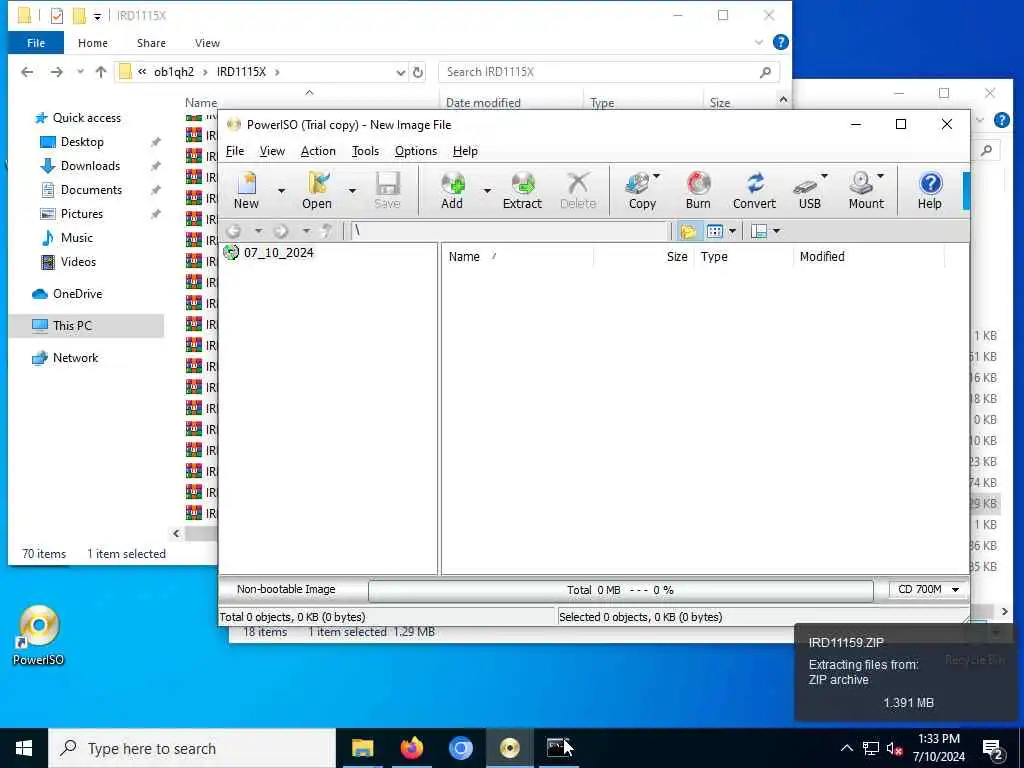This screenshot has width=1024, height=768.
Task: Click the Explorer help question-mark icon
Action: pos(780,42)
